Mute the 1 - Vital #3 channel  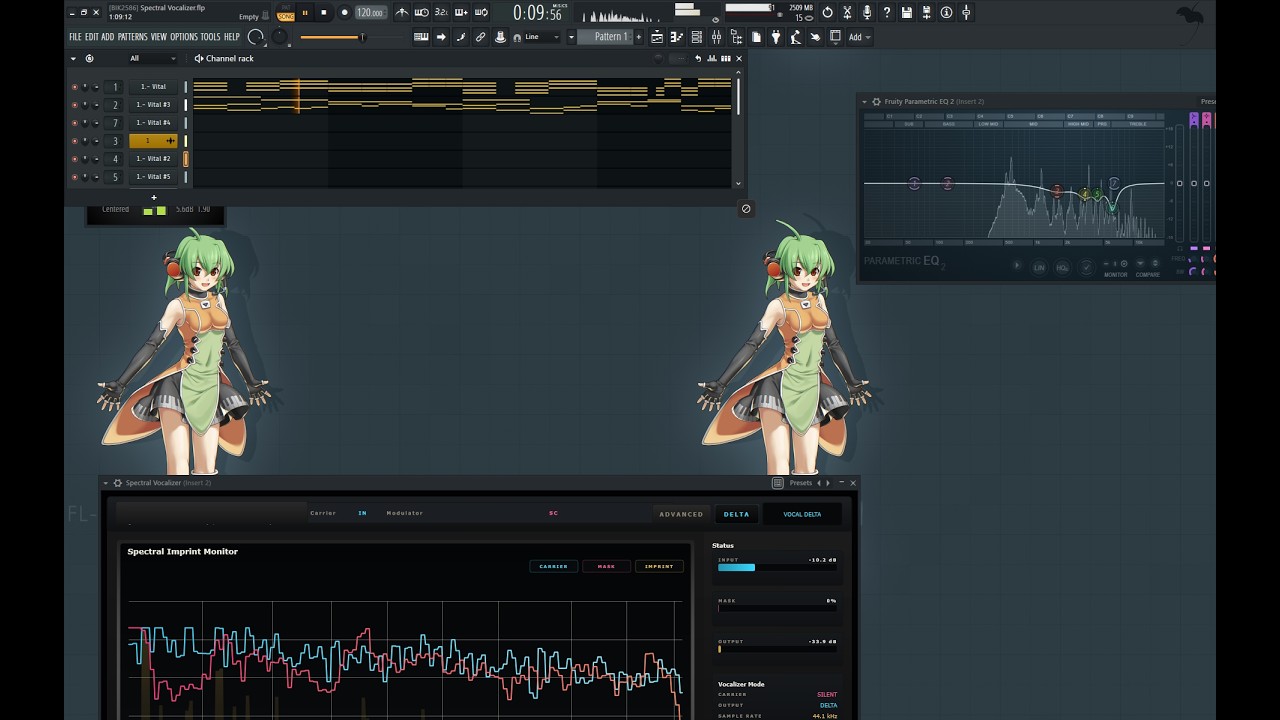point(74,105)
